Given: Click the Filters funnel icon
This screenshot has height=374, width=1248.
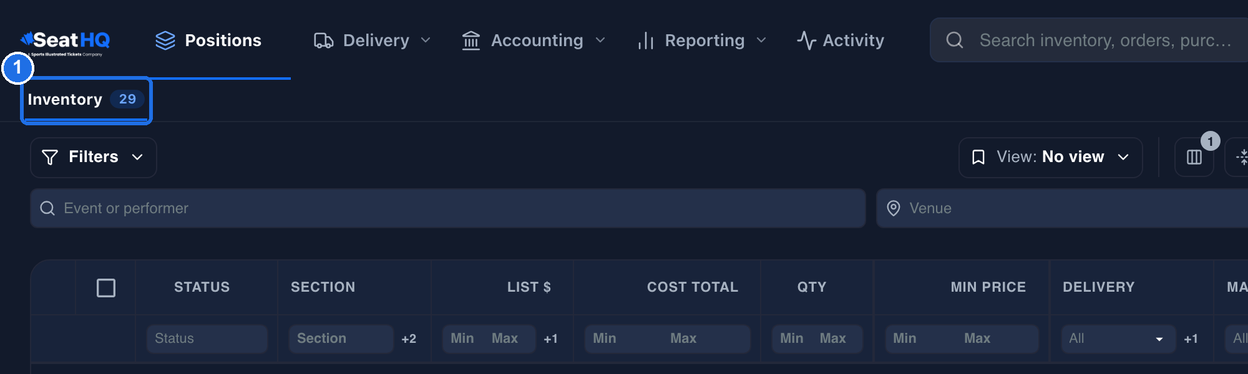Looking at the screenshot, I should coord(50,158).
